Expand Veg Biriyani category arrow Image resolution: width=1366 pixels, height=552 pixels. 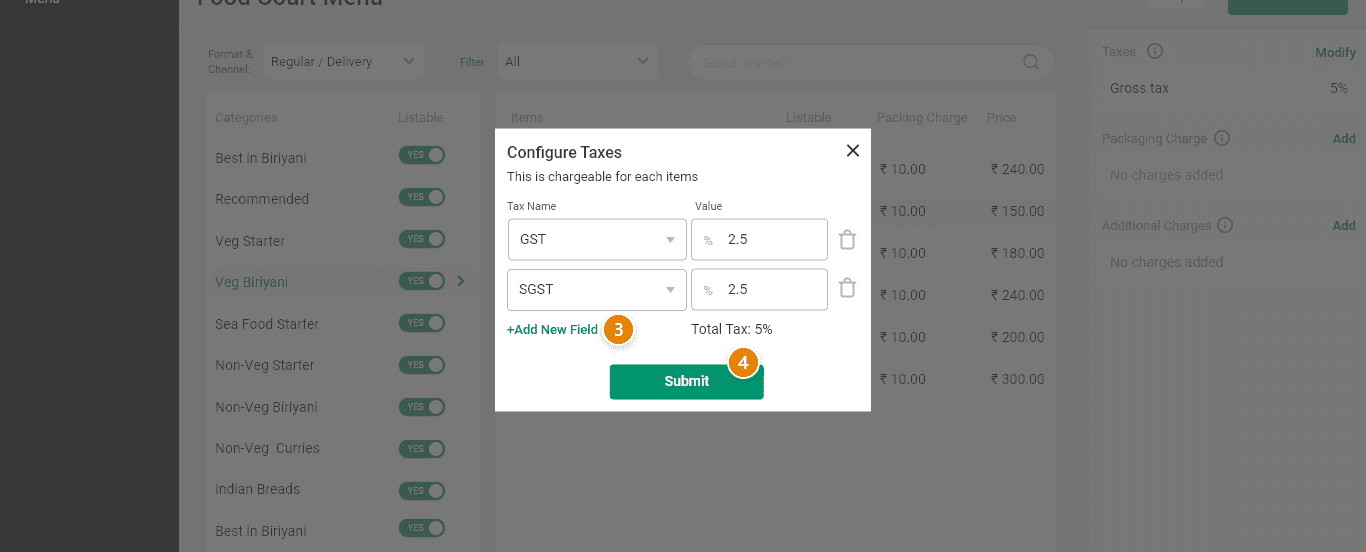(x=461, y=282)
